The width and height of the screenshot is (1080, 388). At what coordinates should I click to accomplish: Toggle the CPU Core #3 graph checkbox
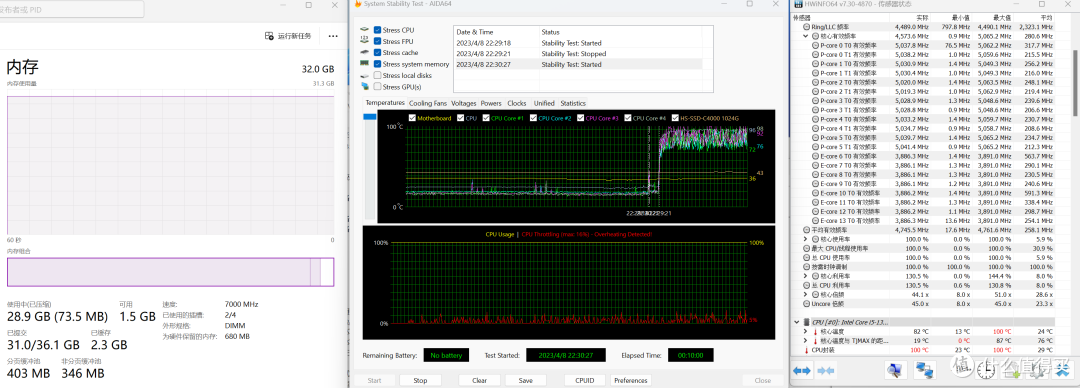pos(581,118)
